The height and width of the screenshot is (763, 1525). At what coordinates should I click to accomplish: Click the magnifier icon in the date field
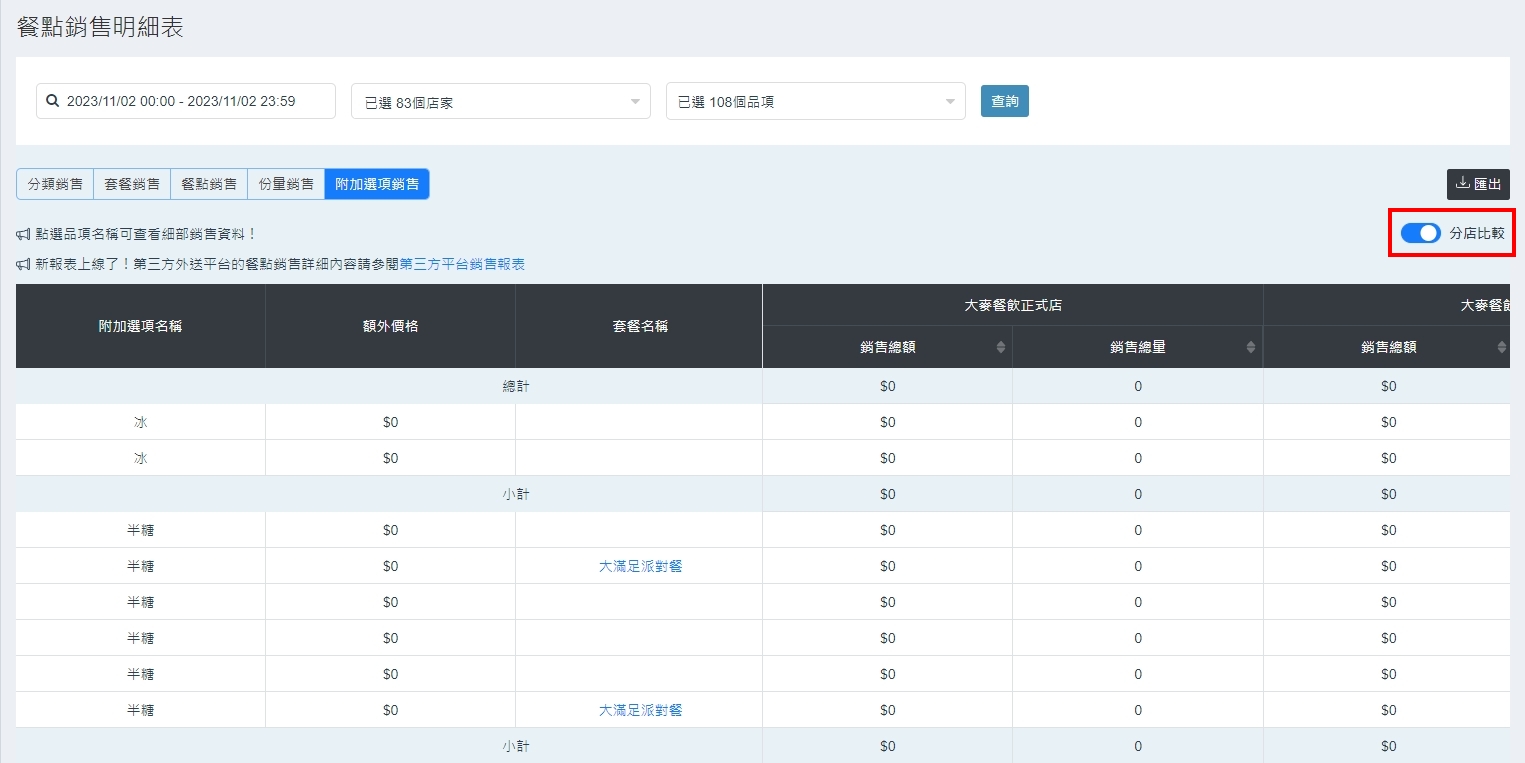53,101
